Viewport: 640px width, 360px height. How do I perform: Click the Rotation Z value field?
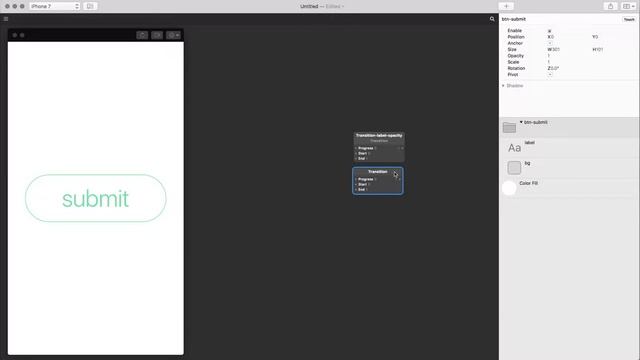coord(553,68)
